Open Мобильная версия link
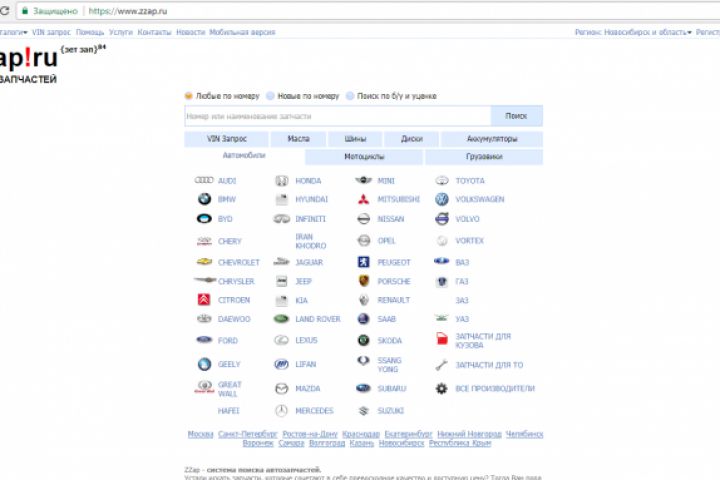Screen dimensions: 720x480 pyautogui.click(x=242, y=32)
